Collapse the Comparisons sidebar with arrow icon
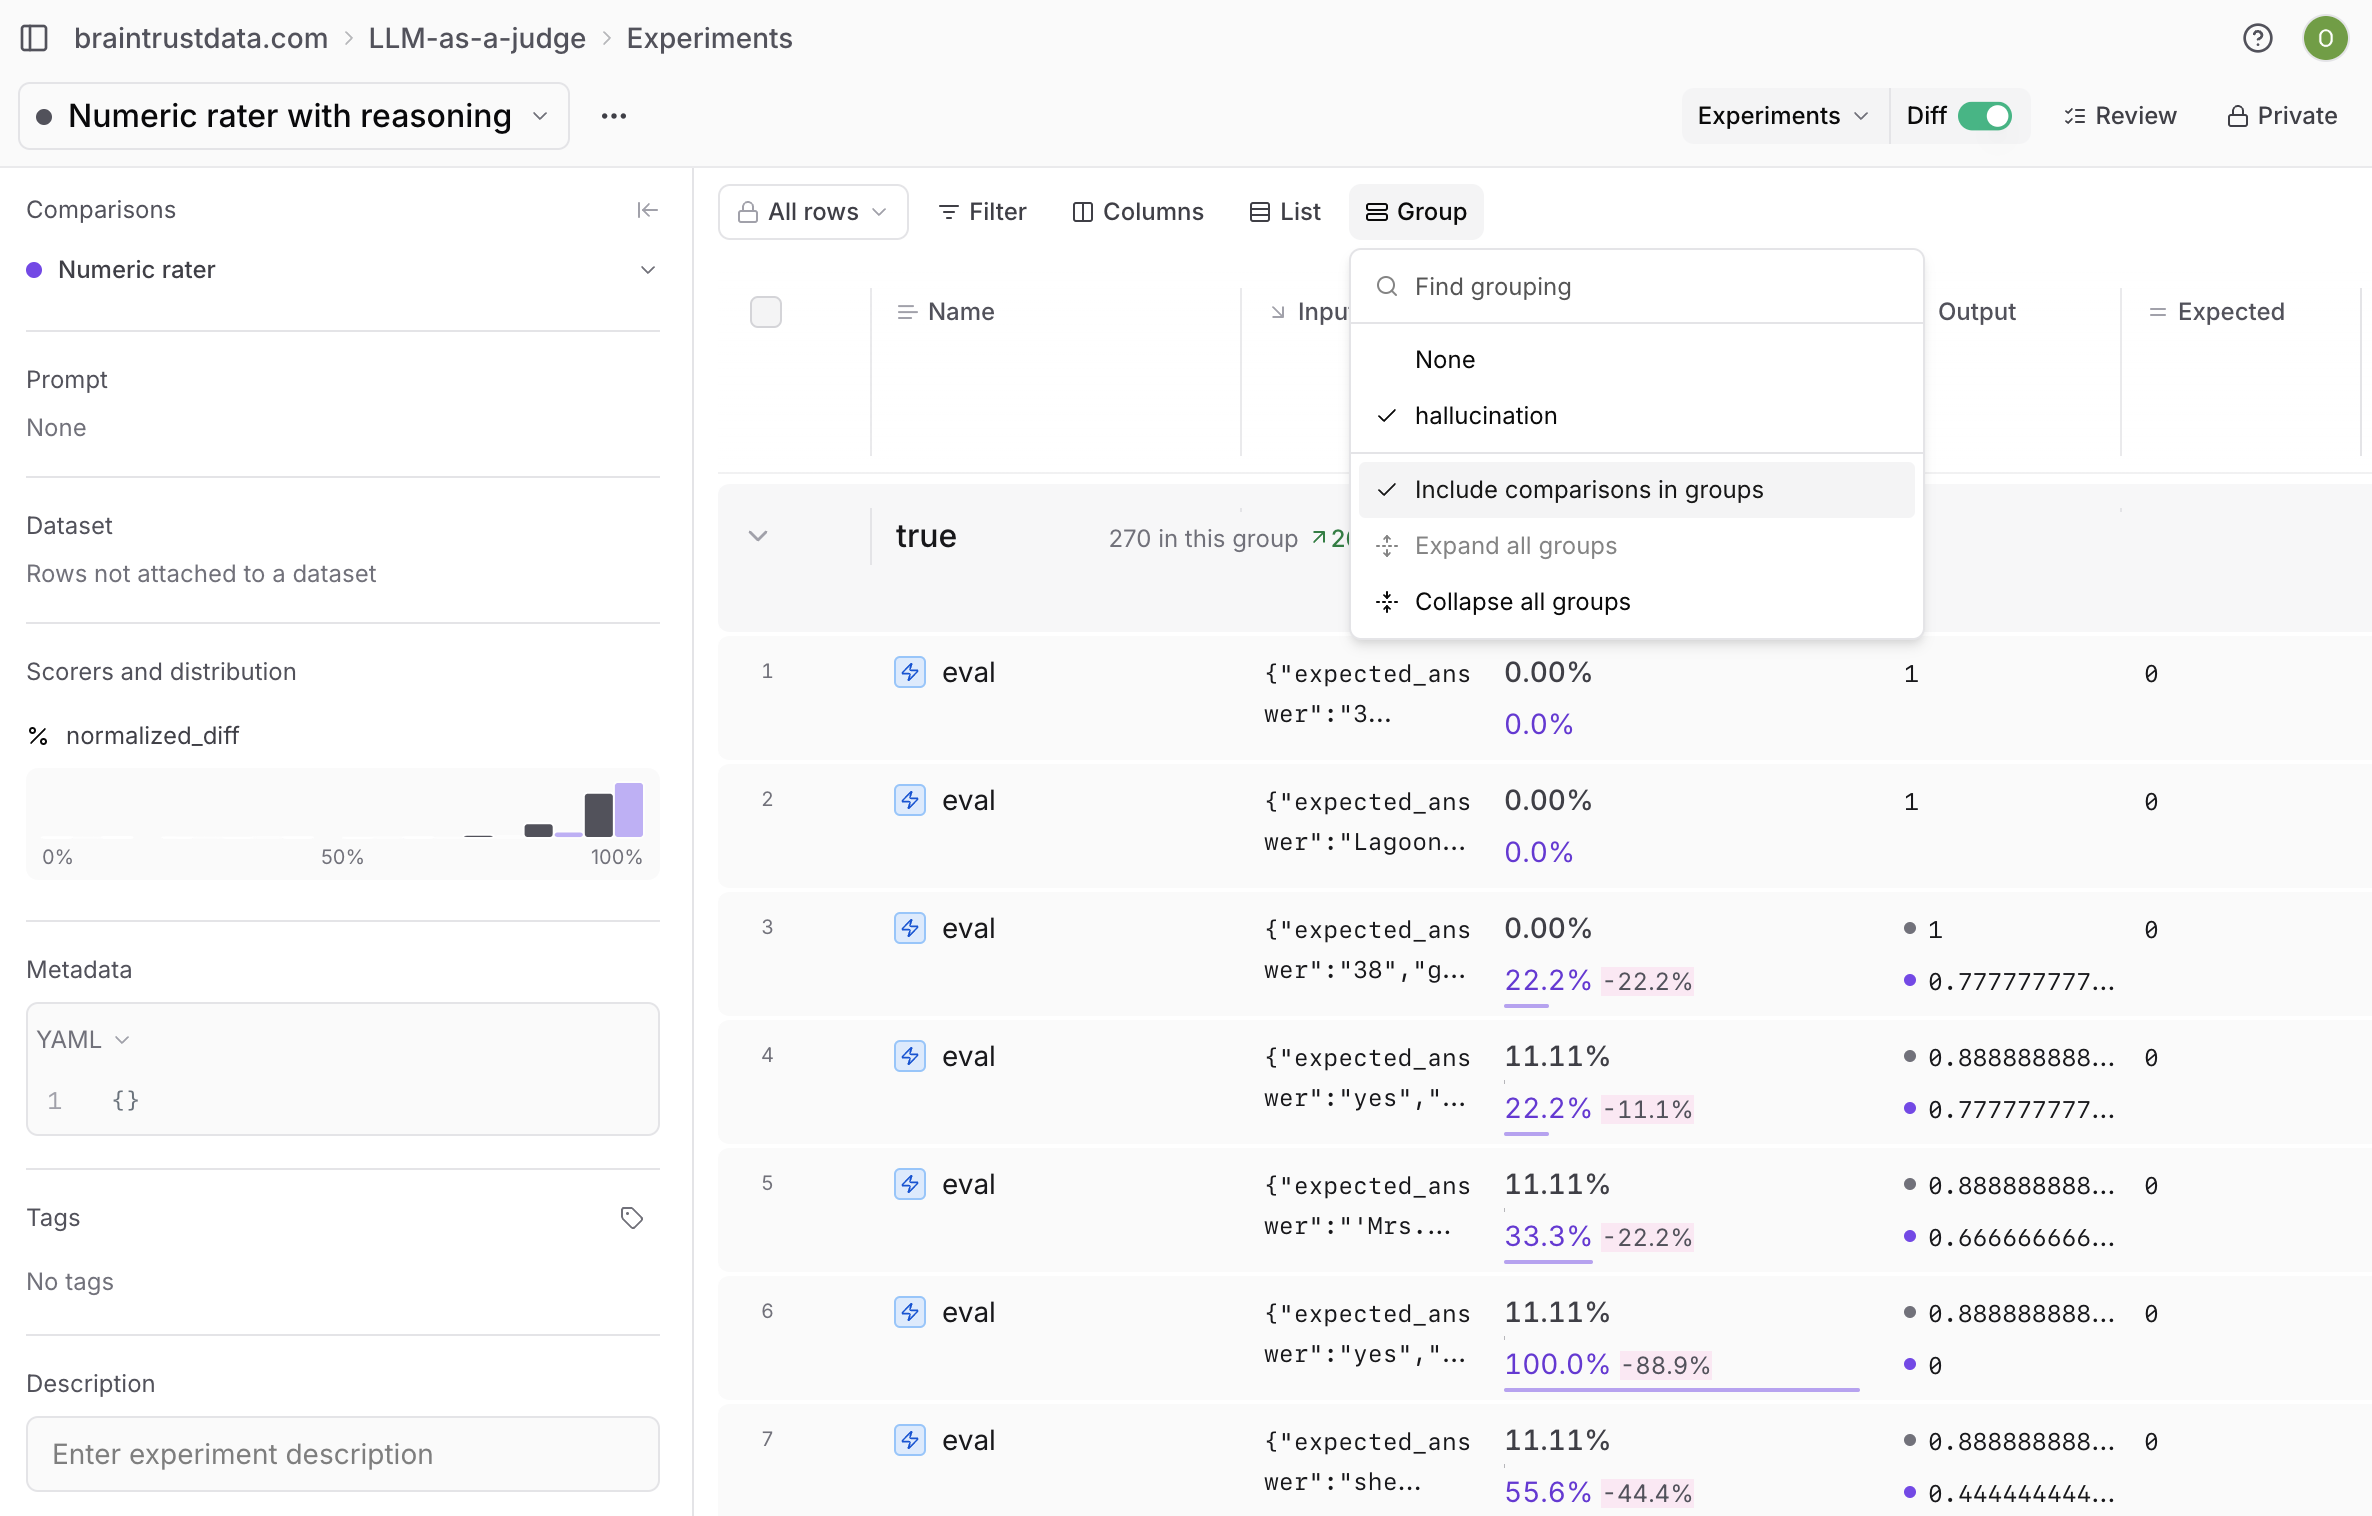 (x=647, y=210)
